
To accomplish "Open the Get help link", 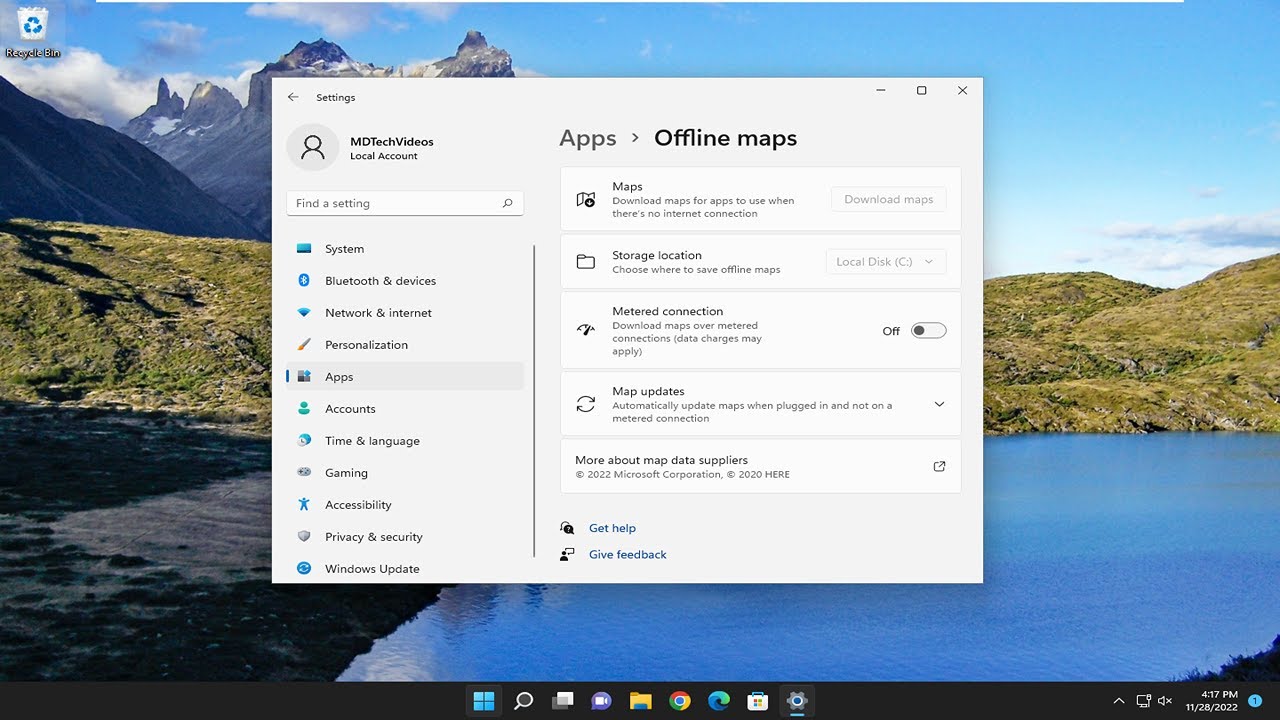I will pos(612,528).
